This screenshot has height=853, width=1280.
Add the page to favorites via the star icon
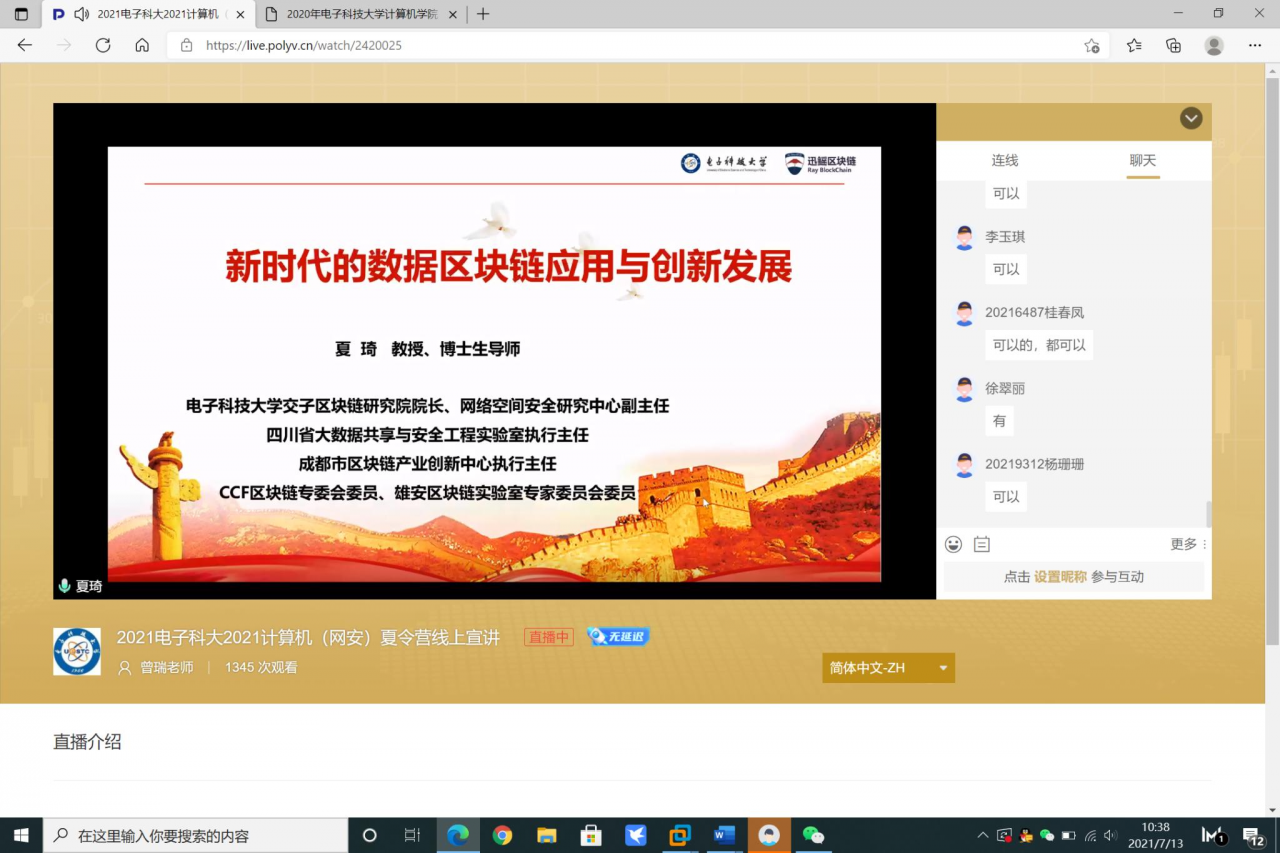[x=1093, y=45]
